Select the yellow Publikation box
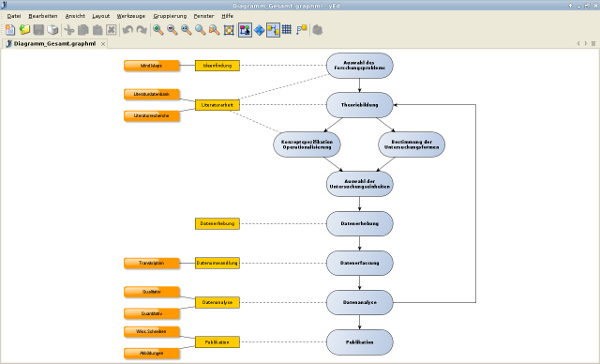 (217, 342)
